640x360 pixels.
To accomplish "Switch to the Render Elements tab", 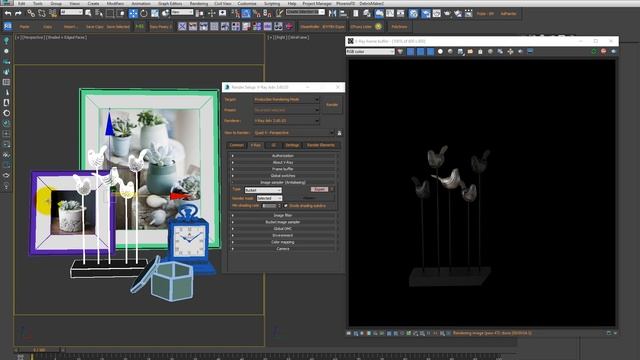I will [321, 145].
